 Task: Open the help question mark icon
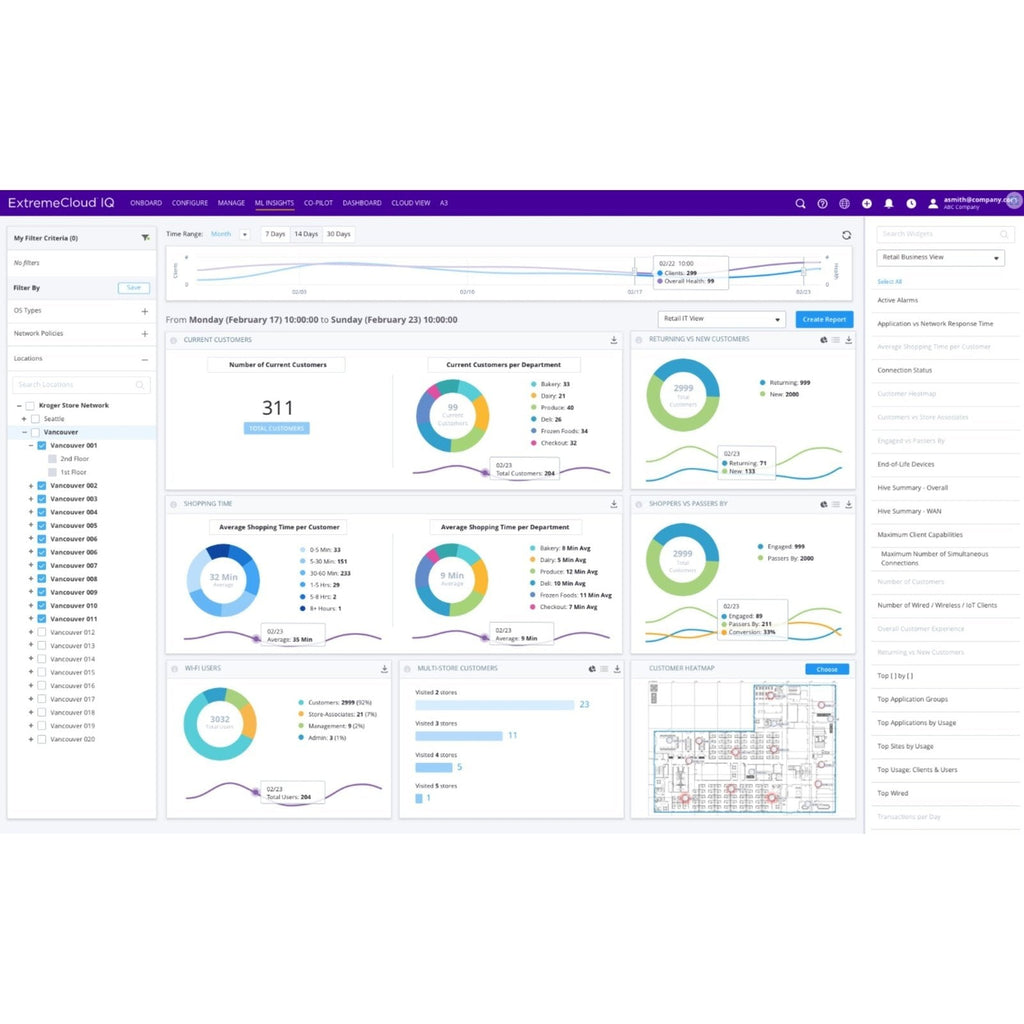point(822,203)
